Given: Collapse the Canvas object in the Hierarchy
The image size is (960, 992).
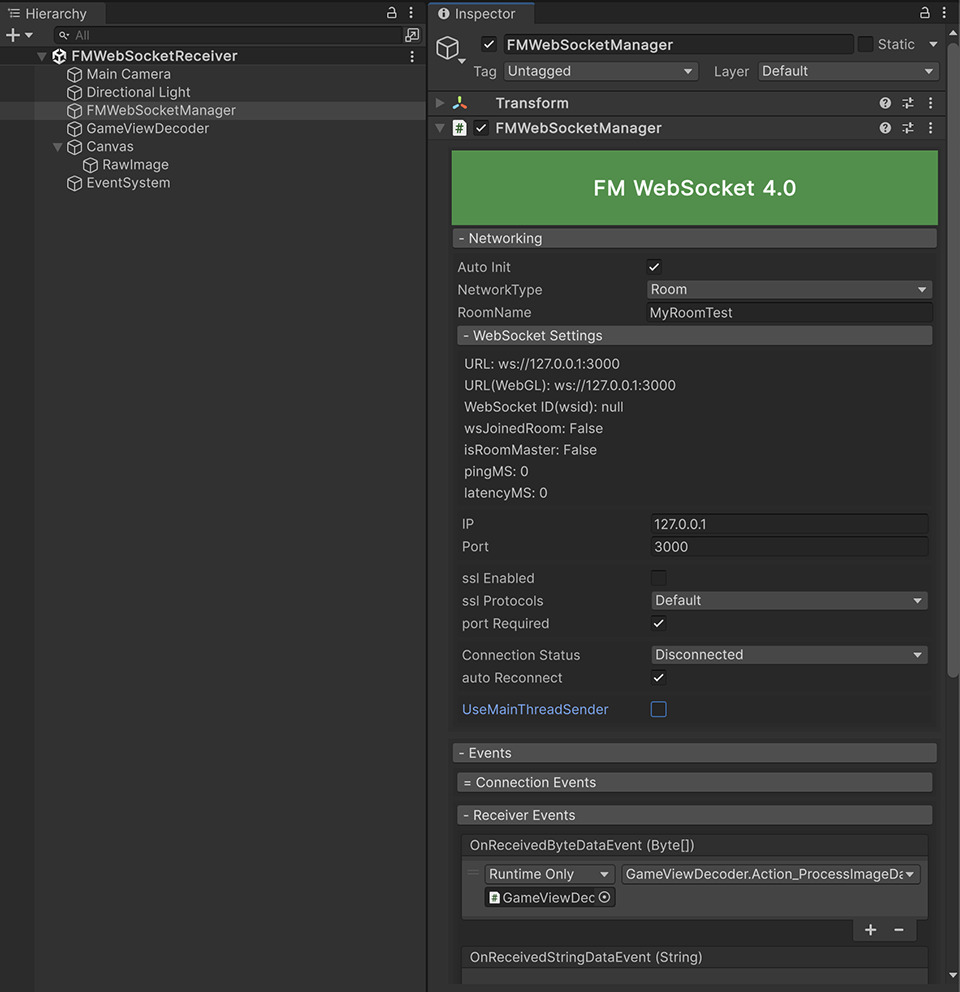Looking at the screenshot, I should click(x=59, y=146).
